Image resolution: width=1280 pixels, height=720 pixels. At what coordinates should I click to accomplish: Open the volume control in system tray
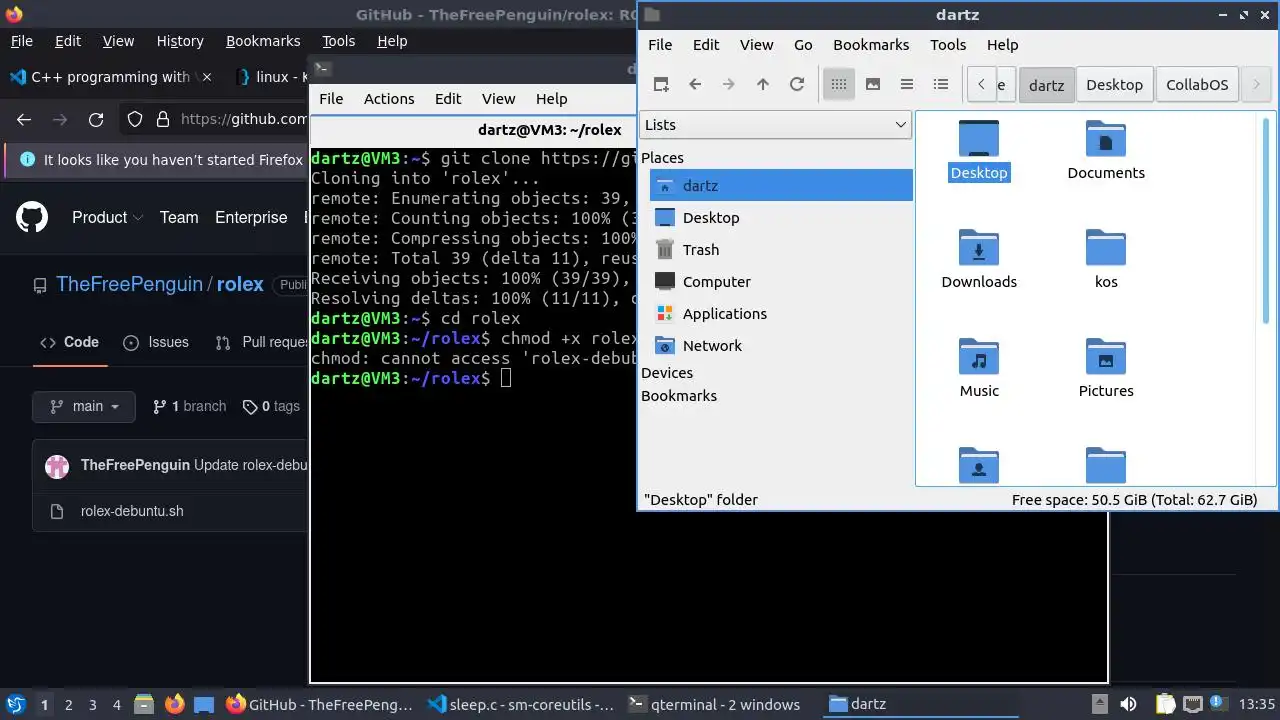click(x=1128, y=704)
